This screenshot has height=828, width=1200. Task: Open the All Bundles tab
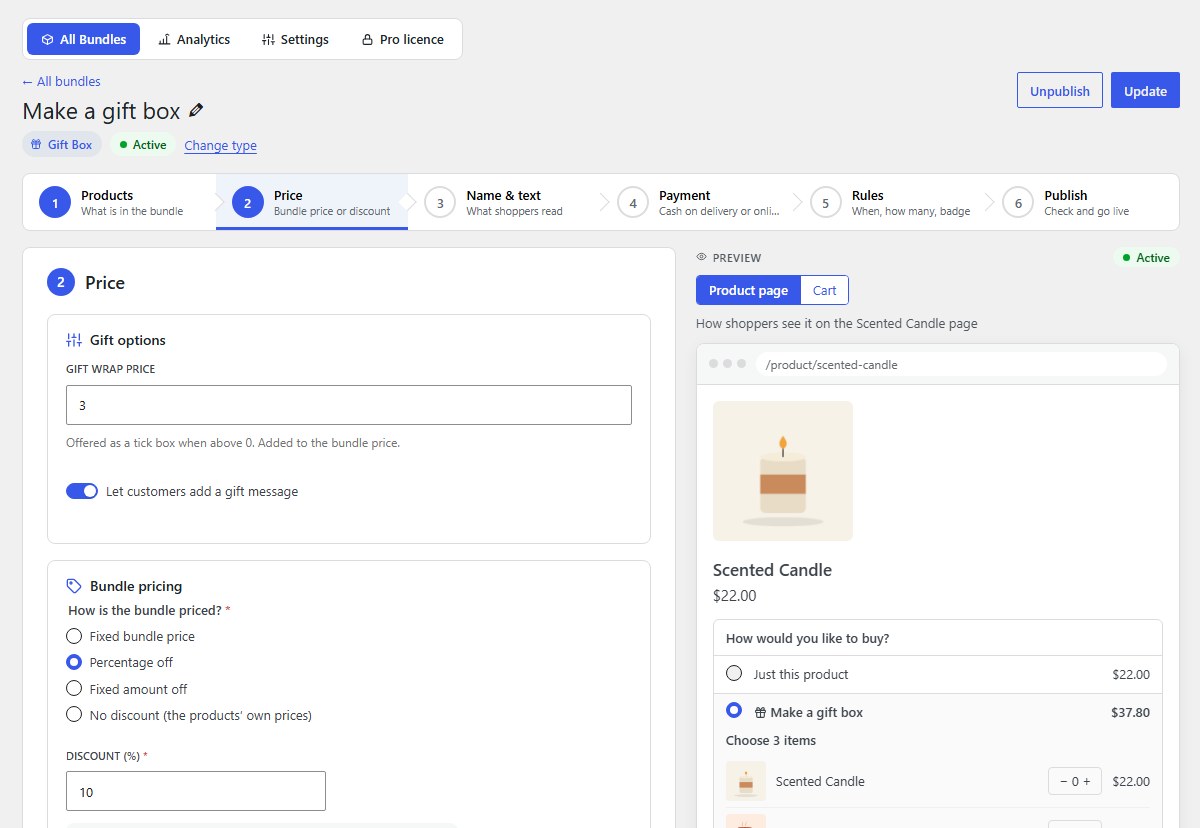pyautogui.click(x=84, y=39)
